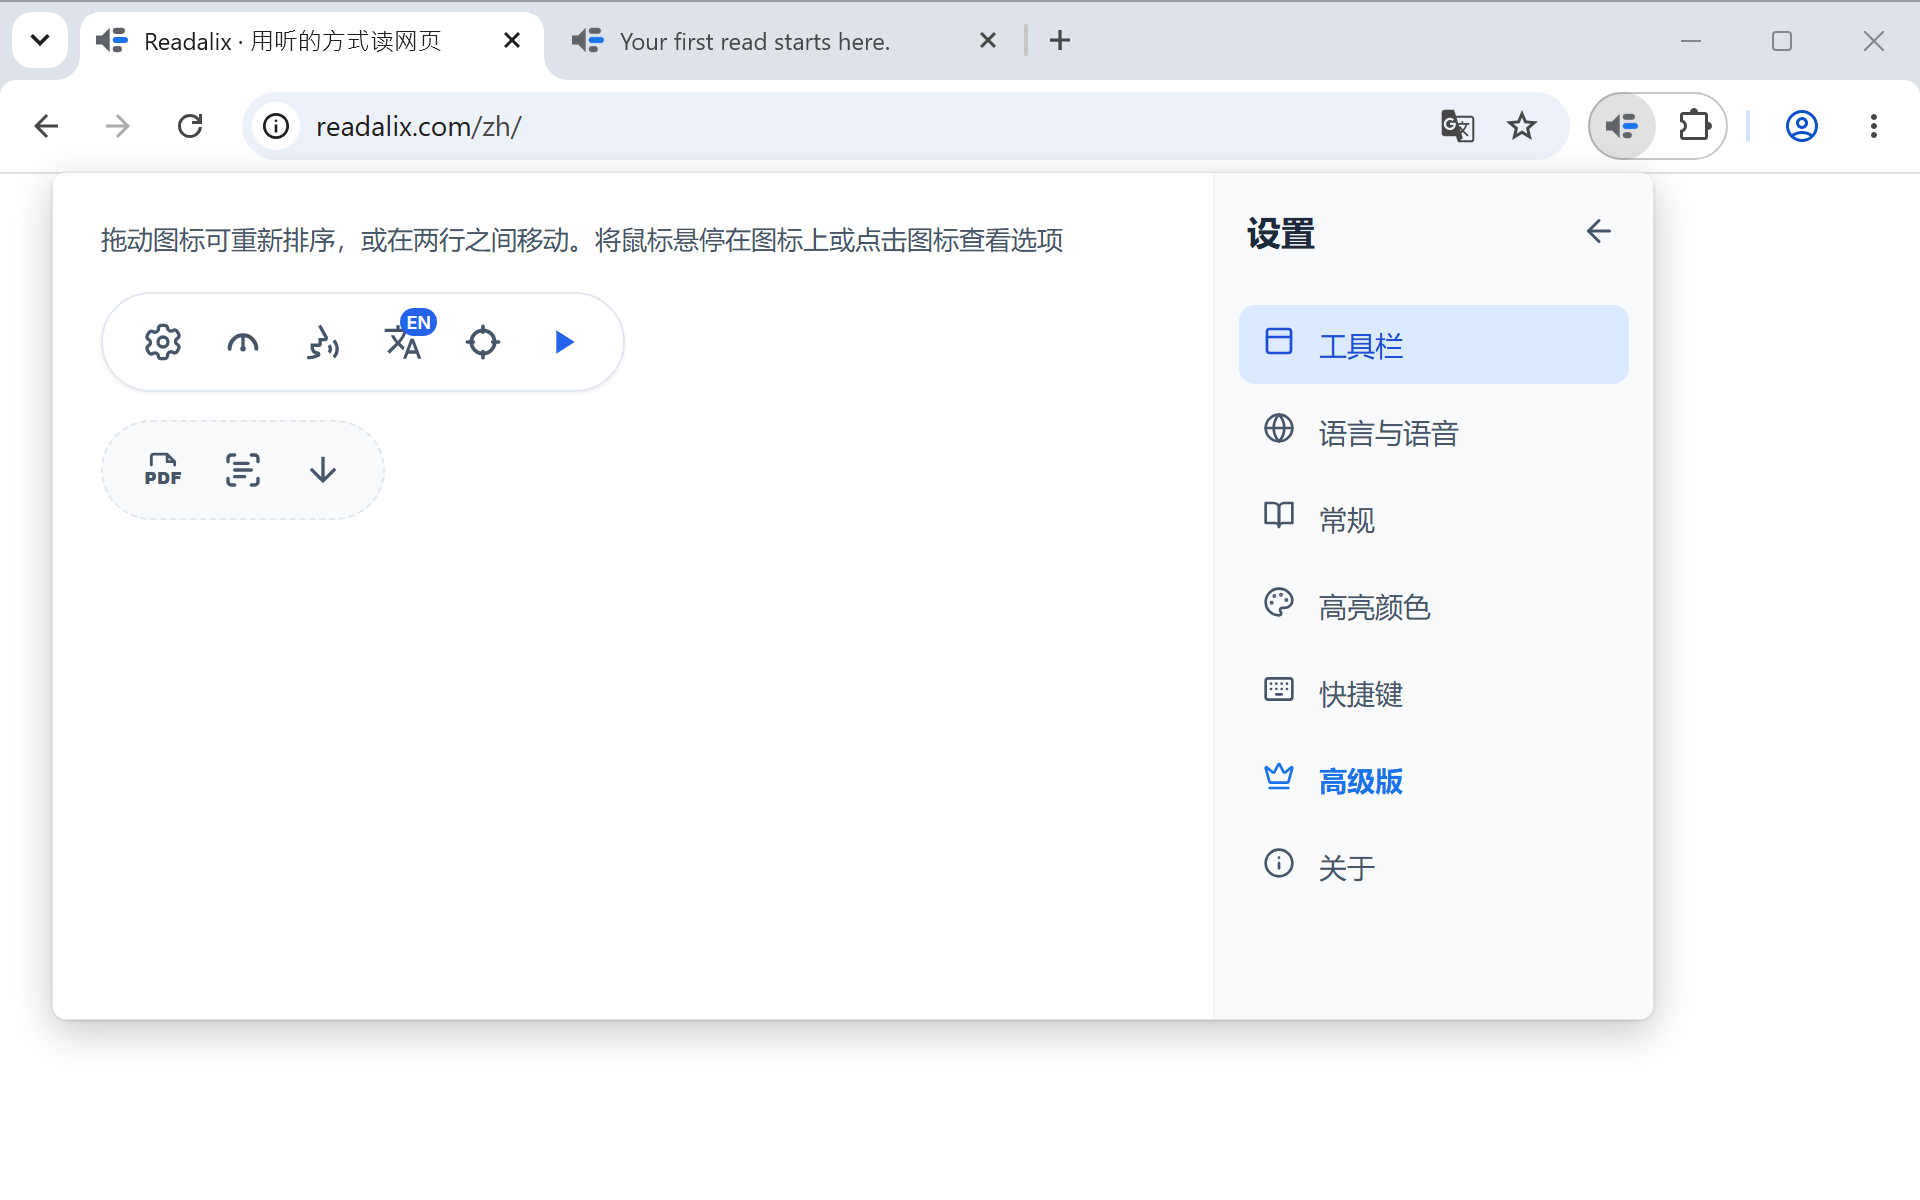This screenshot has height=1200, width=1920.
Task: Open the 高亮颜色 settings section
Action: [x=1433, y=606]
